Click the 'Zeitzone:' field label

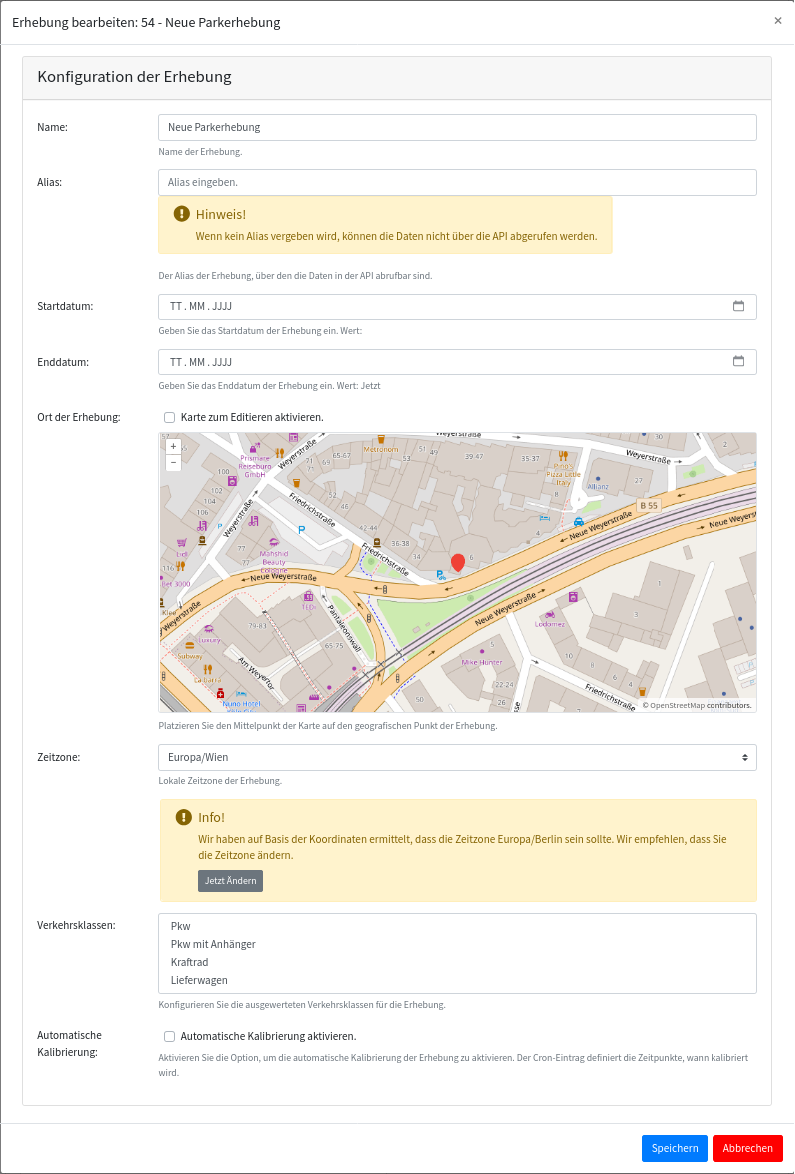pos(58,757)
